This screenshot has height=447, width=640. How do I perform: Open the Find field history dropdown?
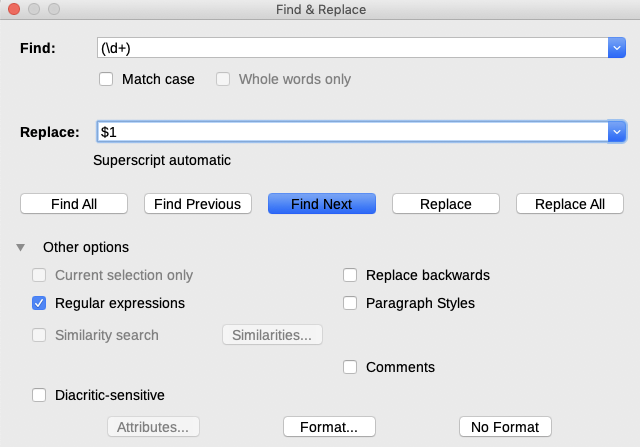[x=617, y=48]
